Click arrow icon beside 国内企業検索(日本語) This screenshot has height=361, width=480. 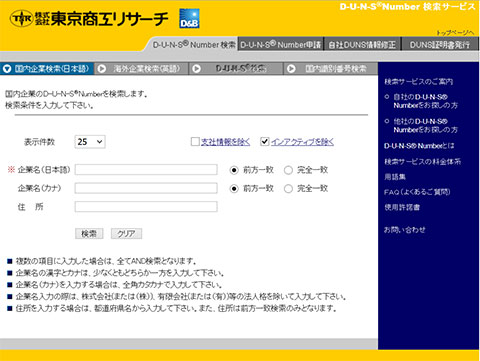(x=7, y=69)
